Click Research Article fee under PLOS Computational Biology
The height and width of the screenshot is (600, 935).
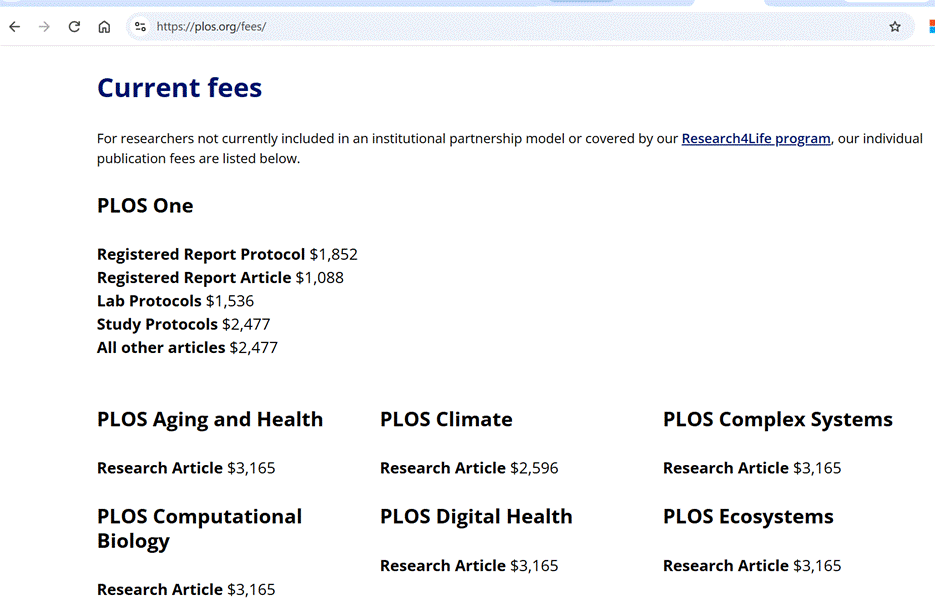click(x=186, y=589)
